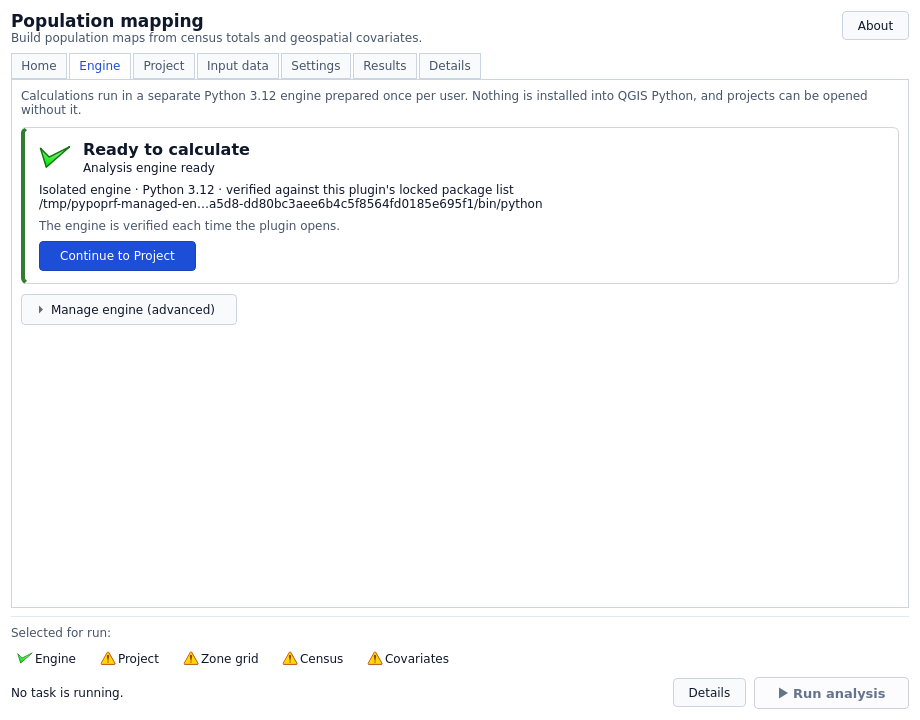The width and height of the screenshot is (920, 720).
Task: Click the engine python path text
Action: [290, 204]
